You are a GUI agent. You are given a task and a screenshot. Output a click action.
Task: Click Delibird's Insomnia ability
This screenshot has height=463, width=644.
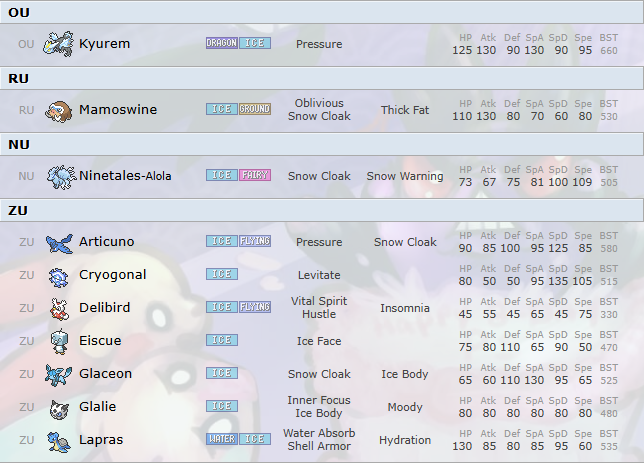point(405,308)
